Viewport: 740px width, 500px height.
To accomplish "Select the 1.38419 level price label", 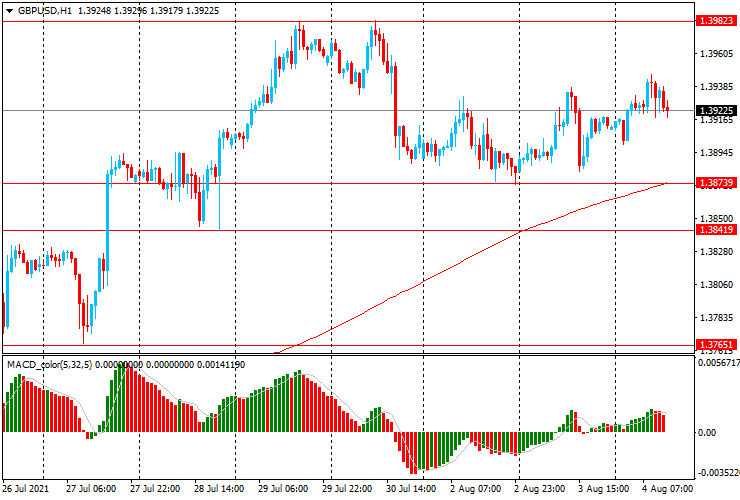I will click(716, 230).
